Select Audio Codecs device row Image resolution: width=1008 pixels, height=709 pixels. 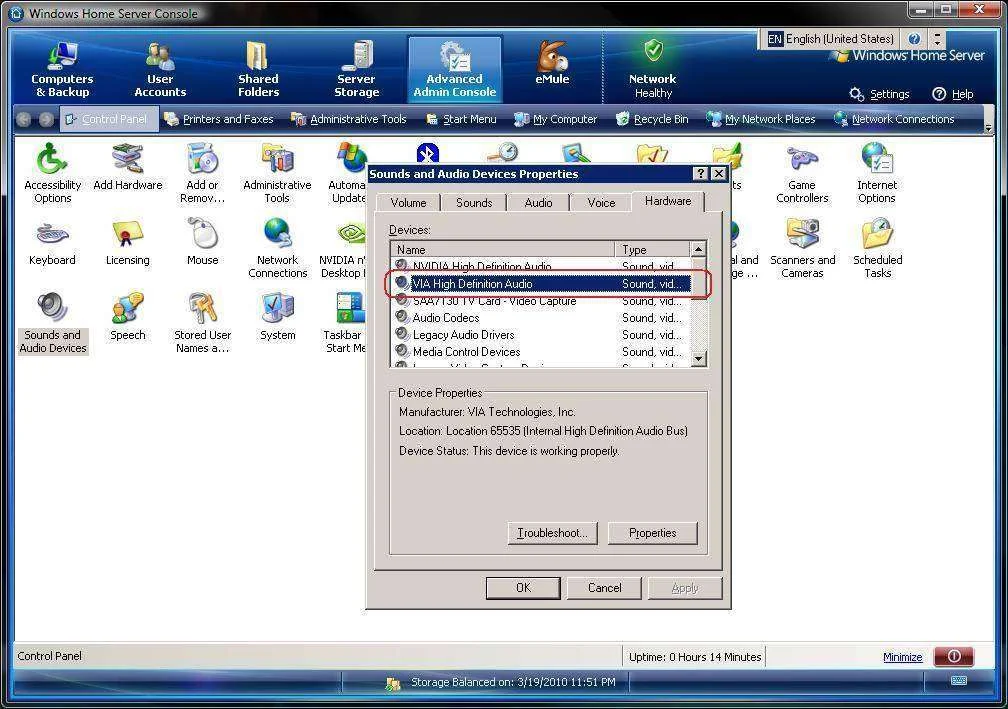[x=540, y=318]
